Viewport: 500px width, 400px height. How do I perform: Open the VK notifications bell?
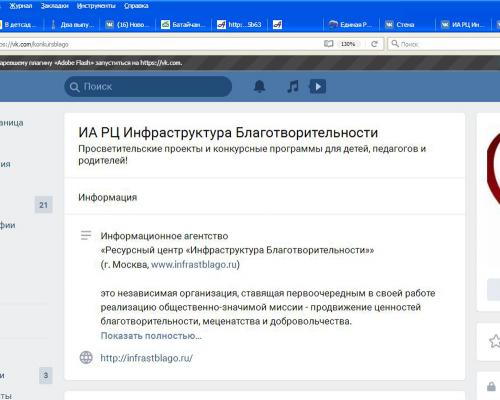pyautogui.click(x=260, y=86)
